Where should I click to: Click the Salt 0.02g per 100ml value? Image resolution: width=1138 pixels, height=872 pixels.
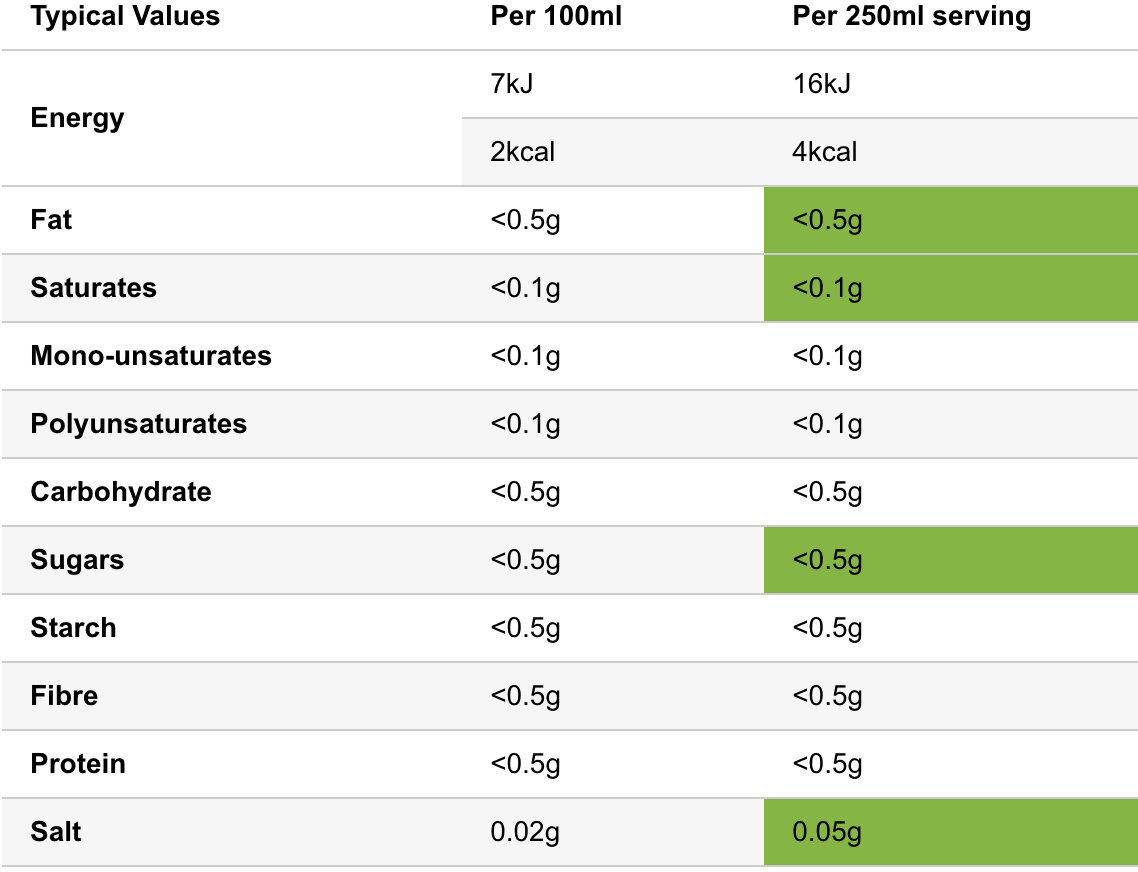[x=525, y=832]
